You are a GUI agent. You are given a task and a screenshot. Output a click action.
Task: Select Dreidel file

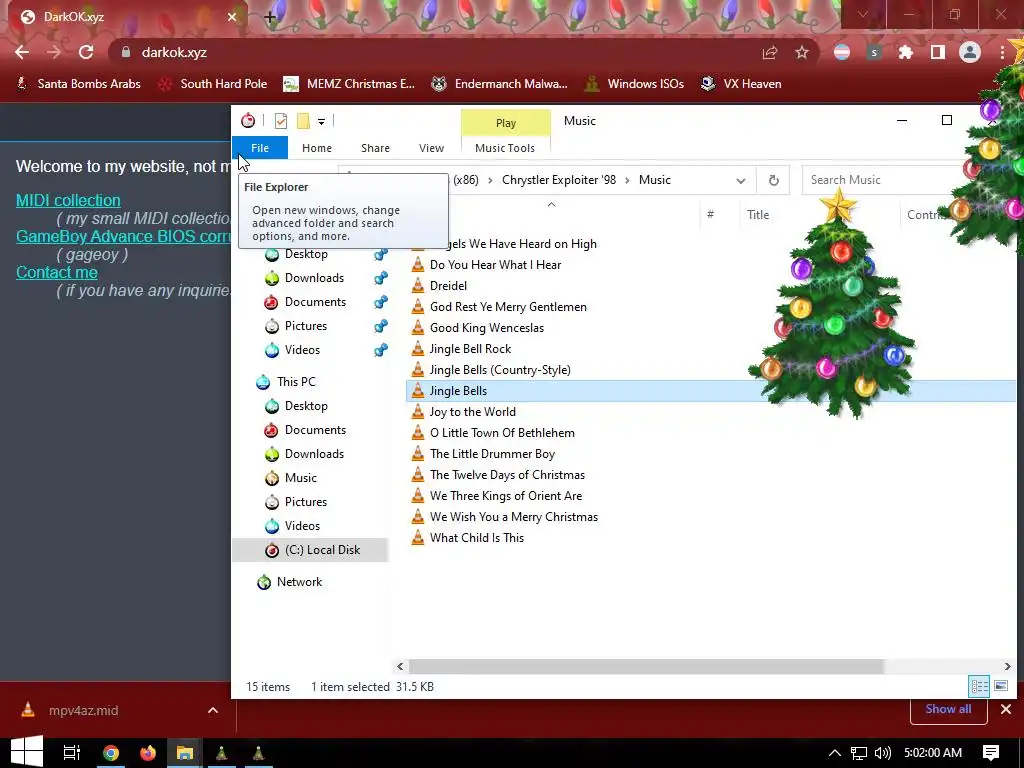(x=448, y=285)
